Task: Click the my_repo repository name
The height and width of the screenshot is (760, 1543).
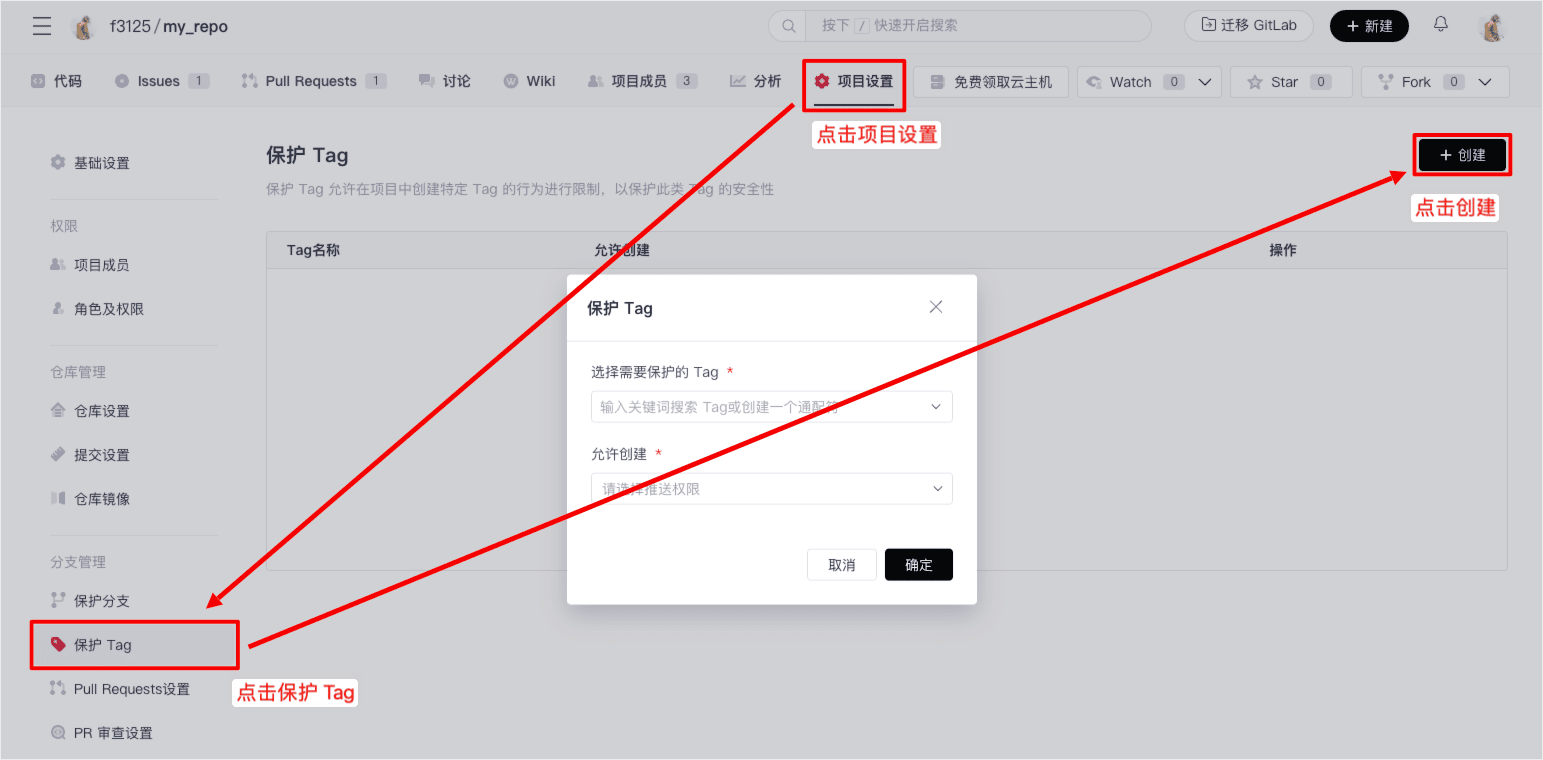Action: [x=196, y=27]
